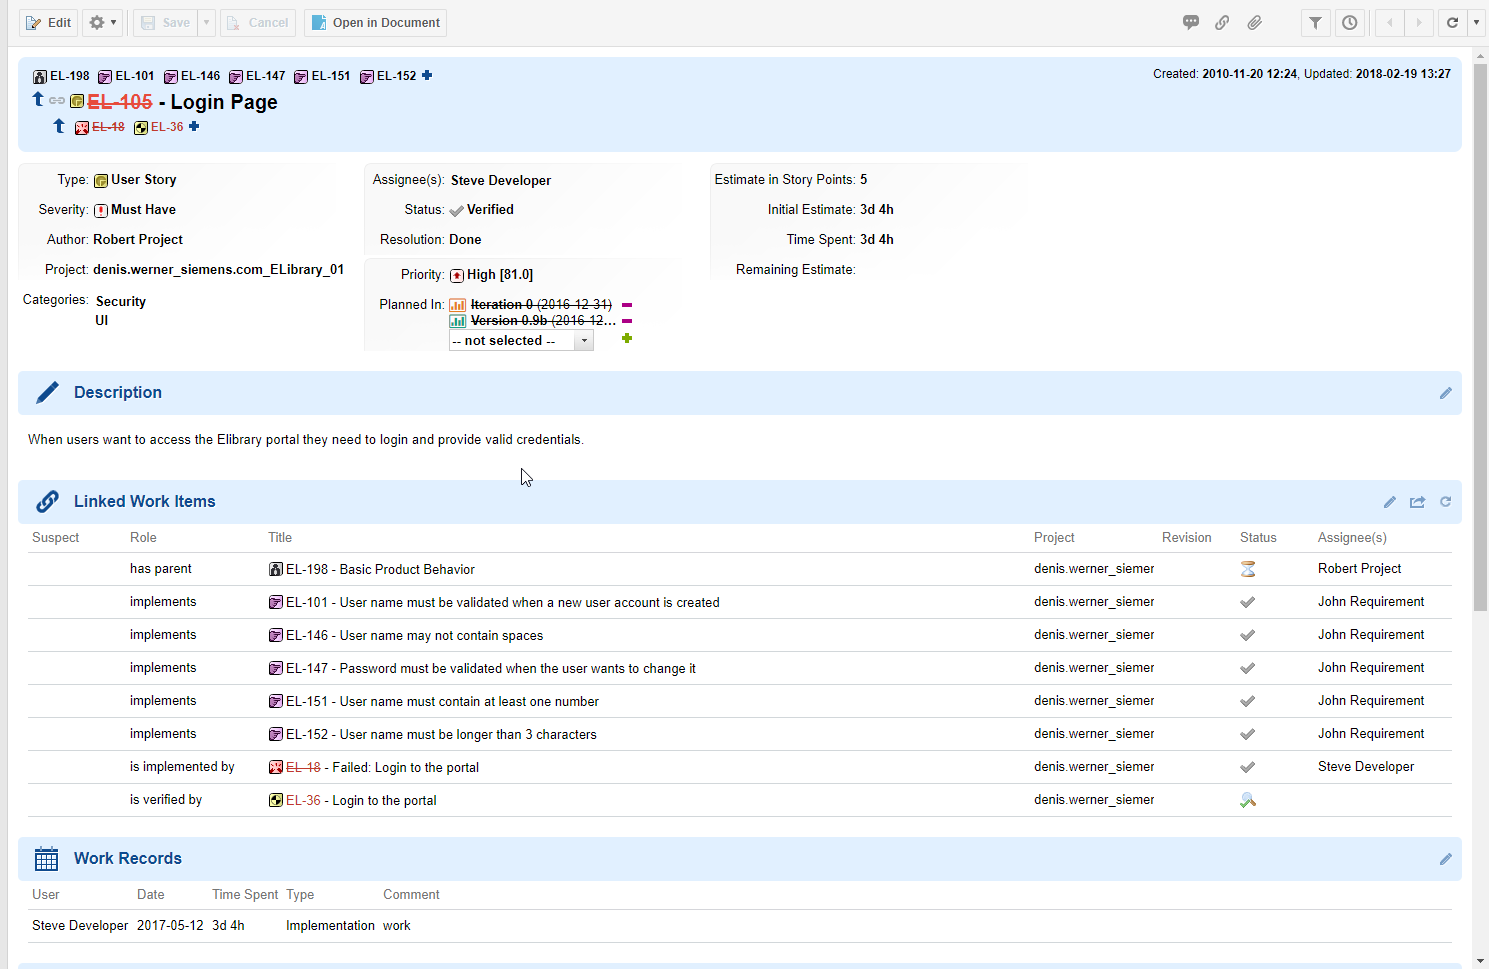This screenshot has width=1489, height=969.
Task: Remove Iteration 0 plan with minus icon
Action: 627,305
